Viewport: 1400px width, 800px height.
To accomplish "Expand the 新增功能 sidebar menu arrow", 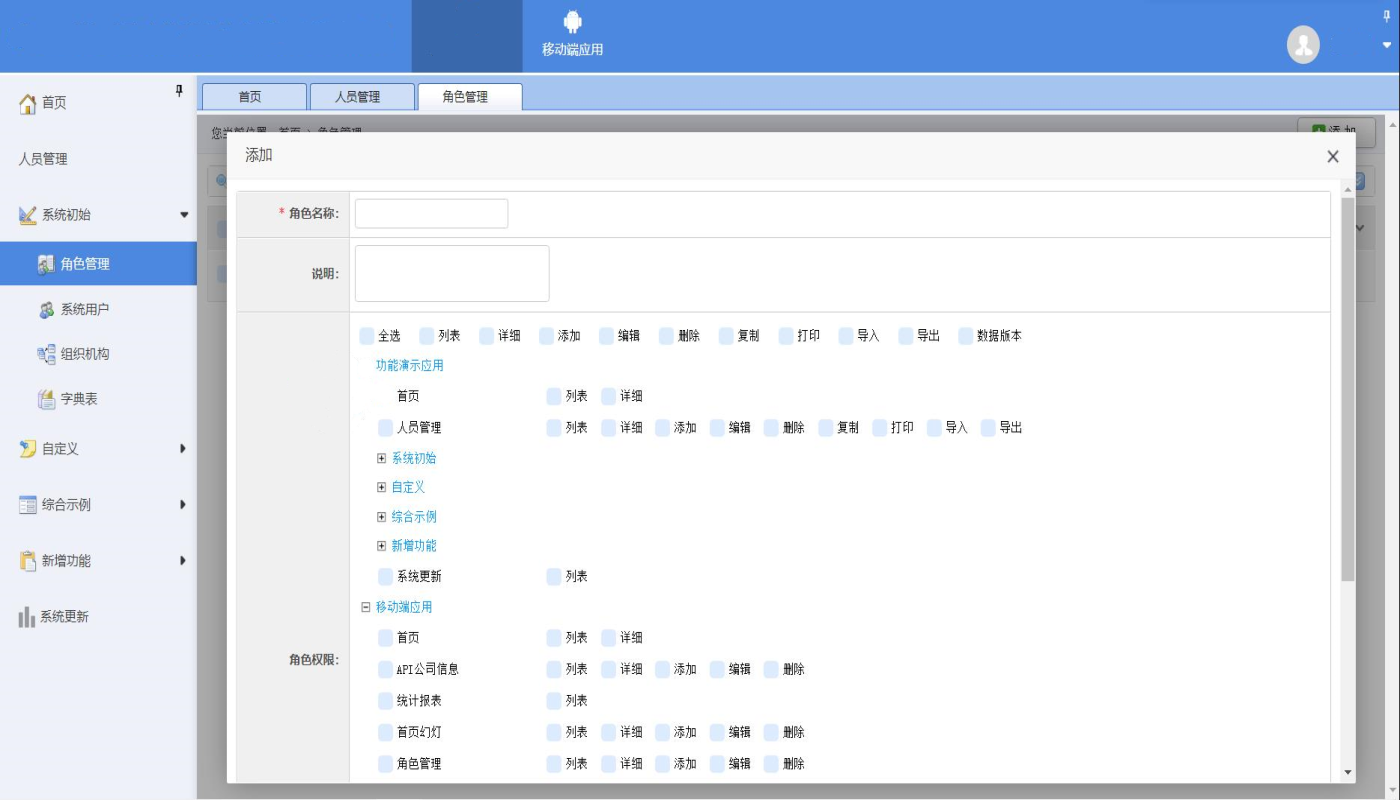I will (183, 561).
